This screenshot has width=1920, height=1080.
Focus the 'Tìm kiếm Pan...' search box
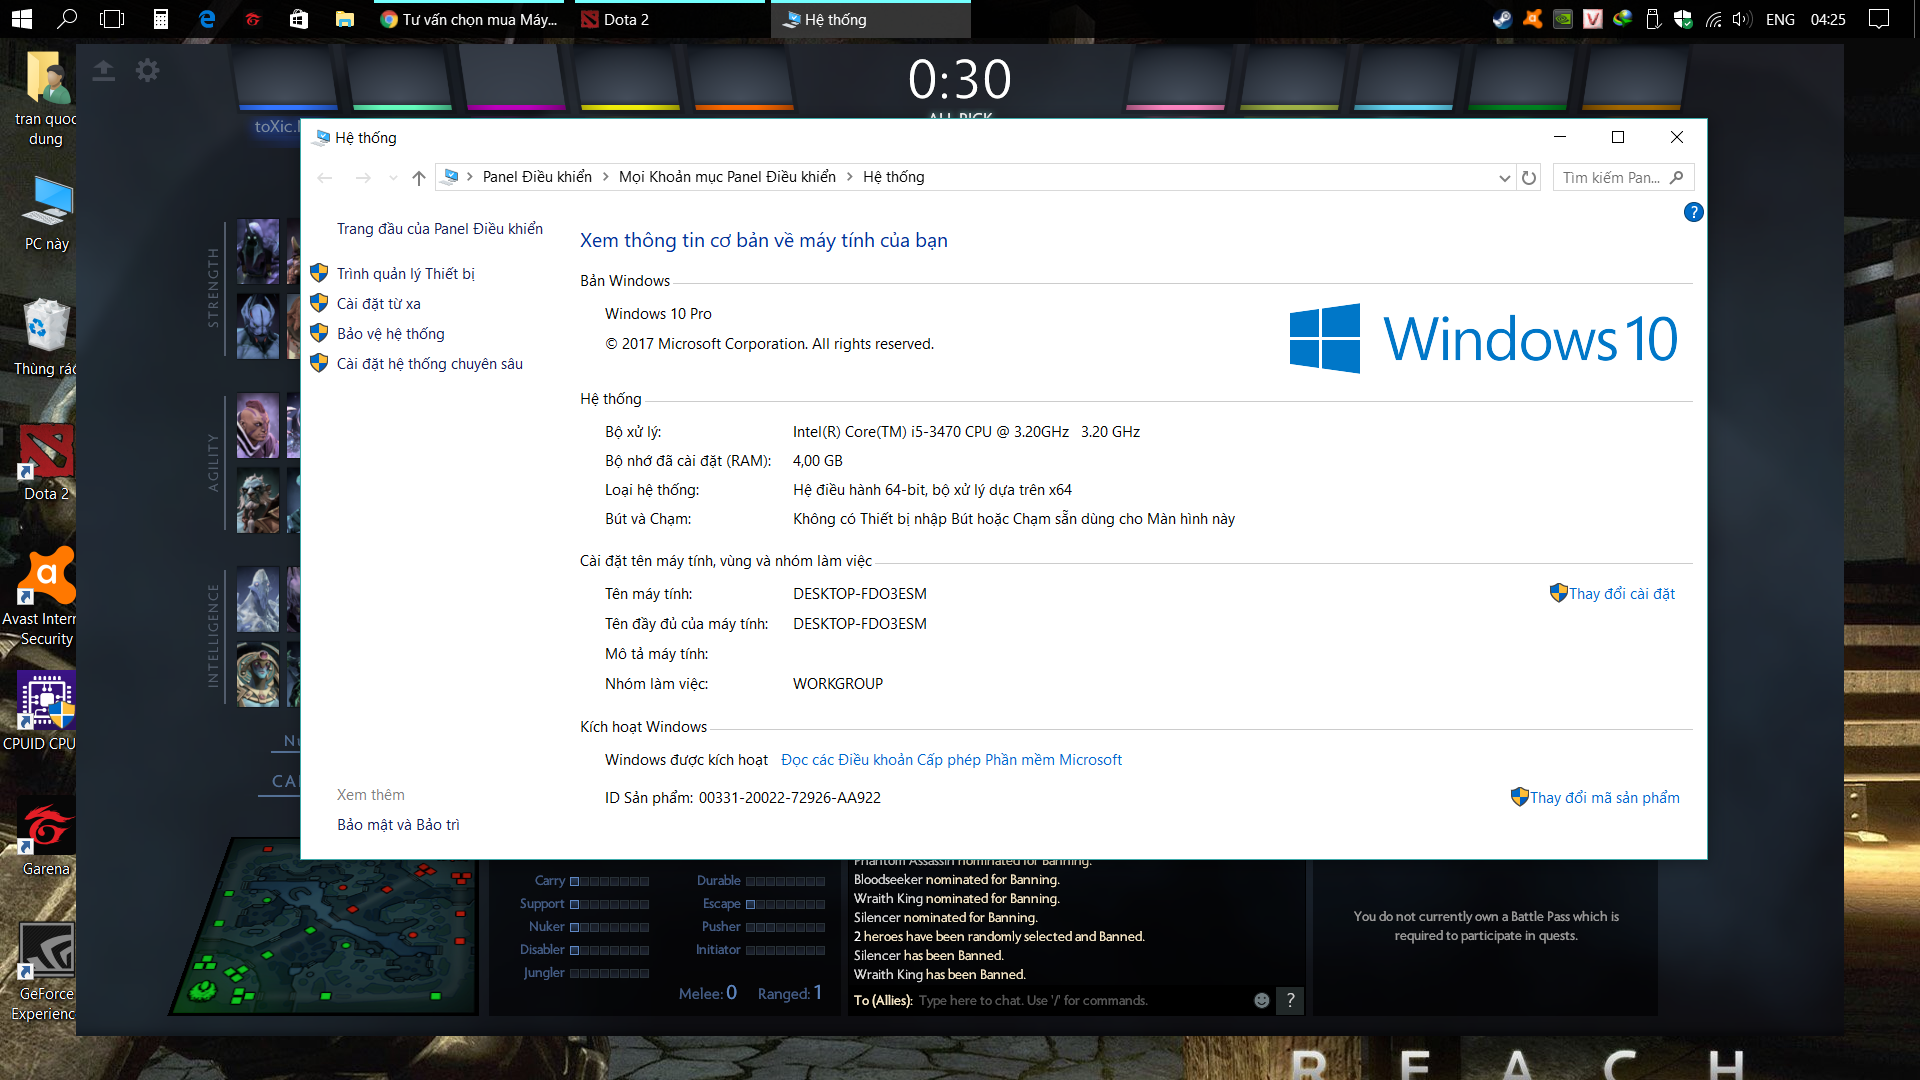(1622, 177)
